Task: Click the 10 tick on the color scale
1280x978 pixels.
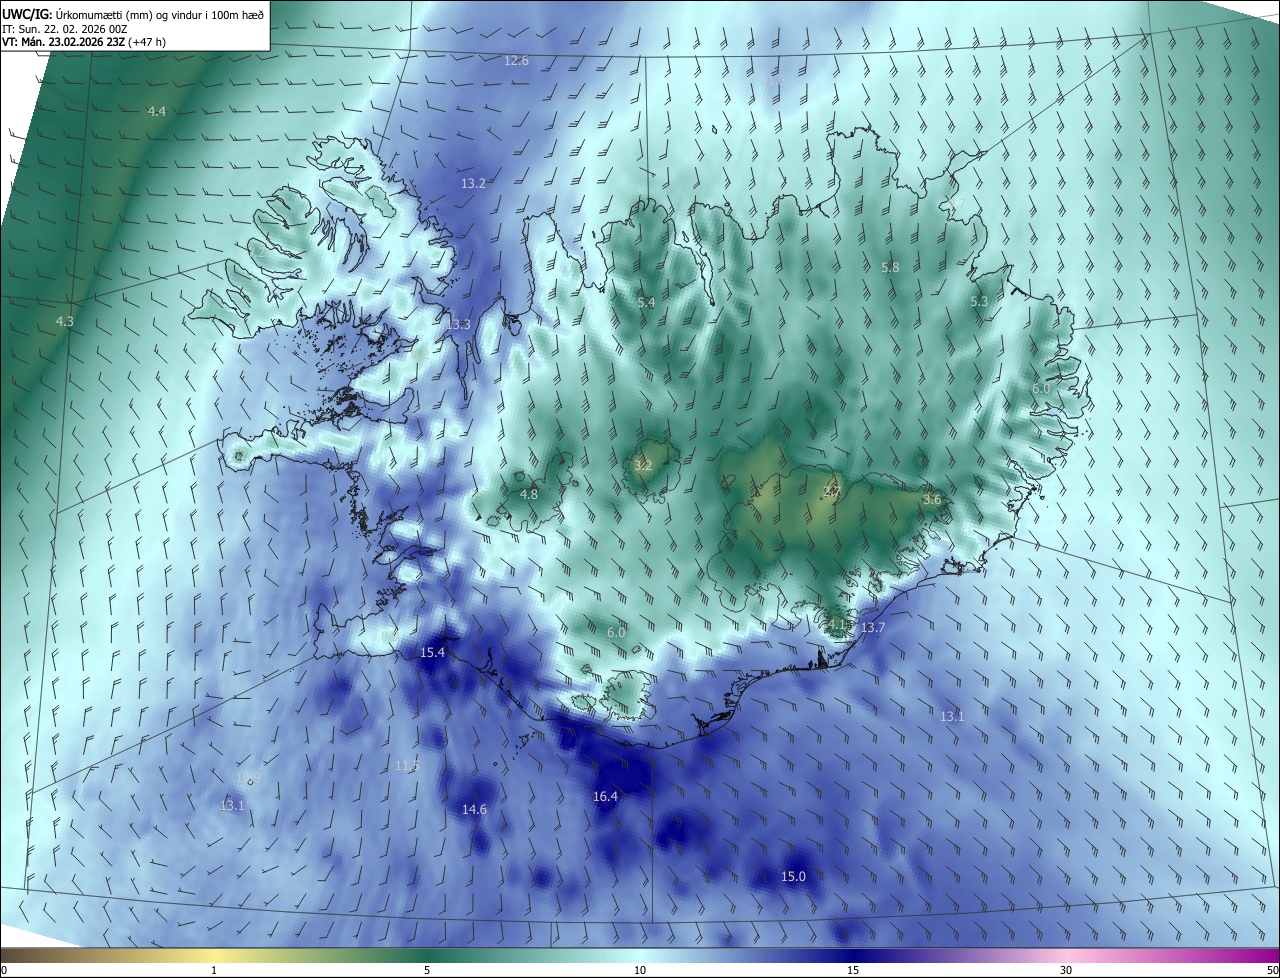Action: 640,970
